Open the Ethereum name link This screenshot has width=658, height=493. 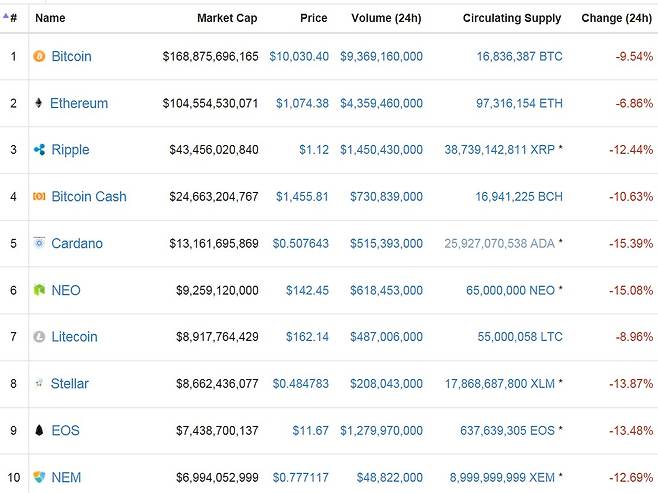coord(79,103)
